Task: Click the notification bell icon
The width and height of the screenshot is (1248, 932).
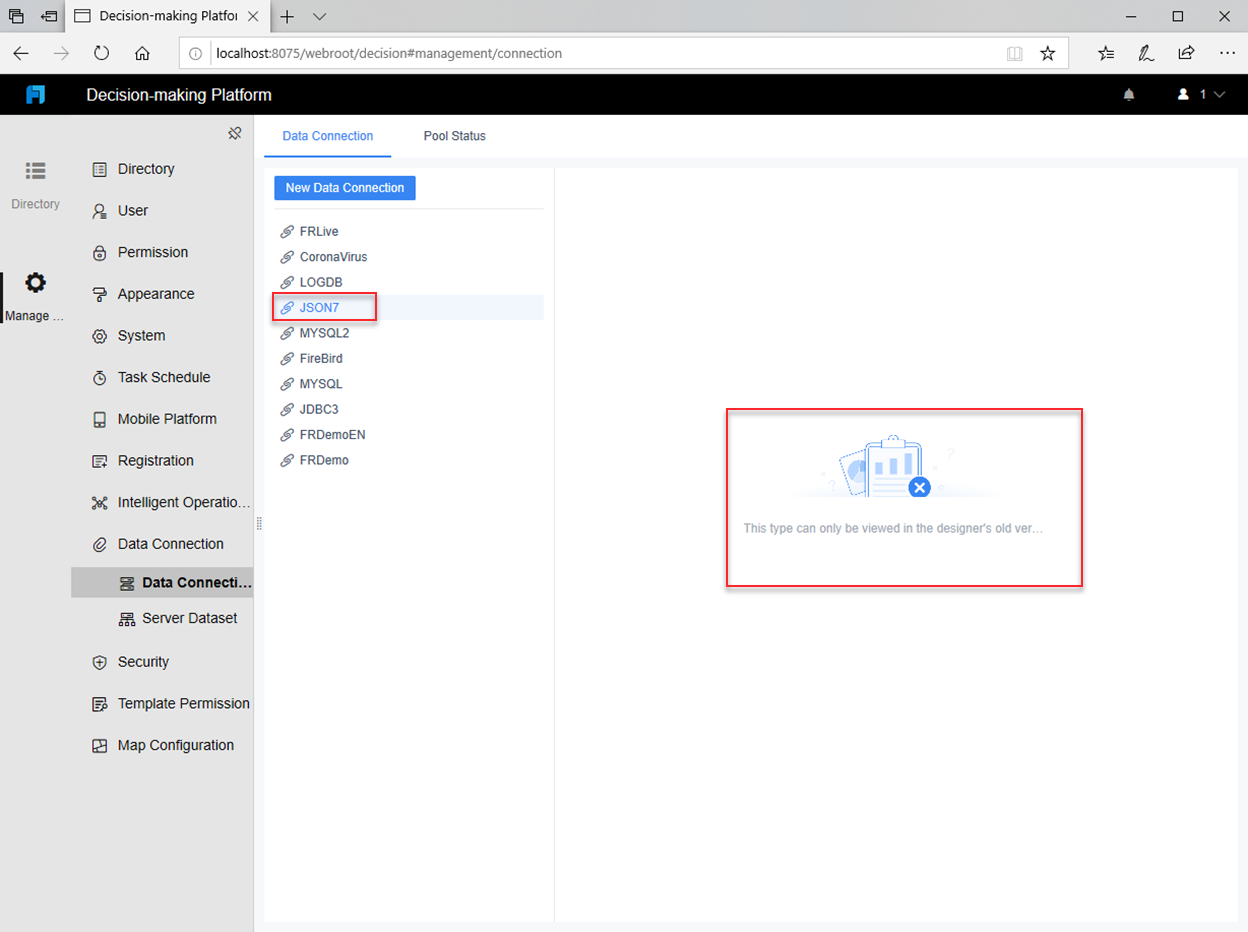Action: point(1129,94)
